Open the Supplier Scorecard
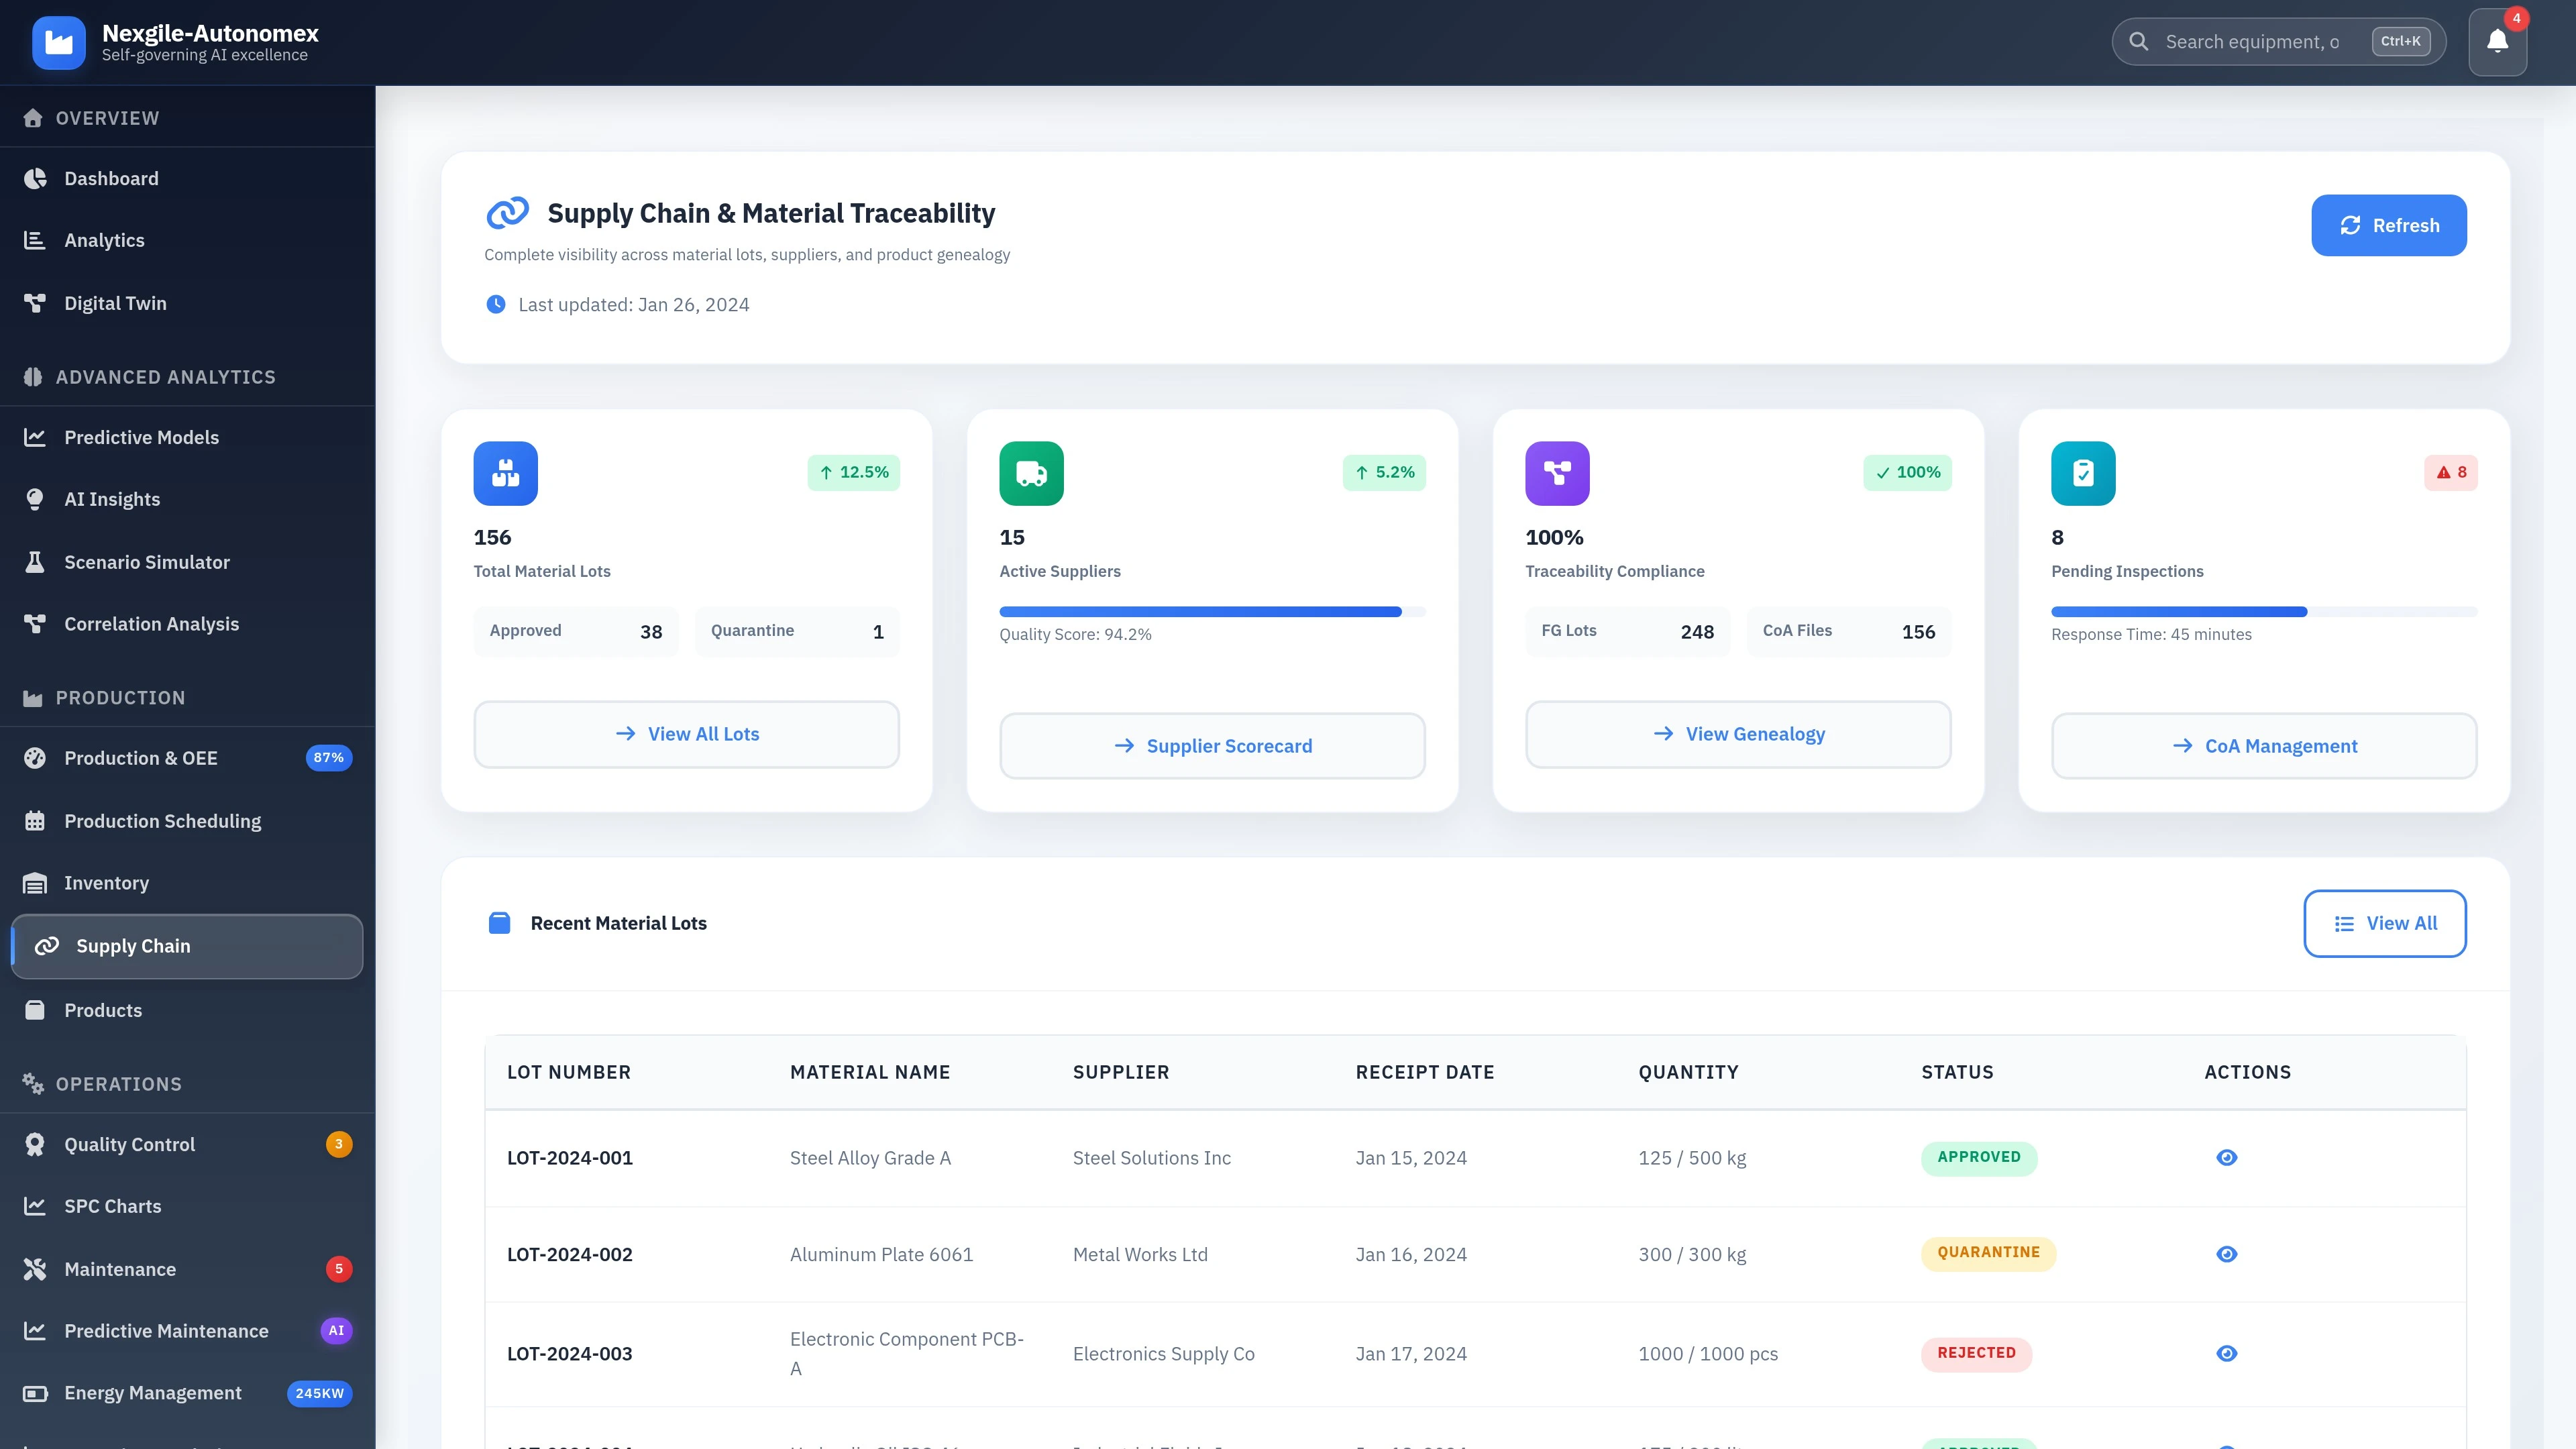Viewport: 2576px width, 1449px height. point(1212,746)
